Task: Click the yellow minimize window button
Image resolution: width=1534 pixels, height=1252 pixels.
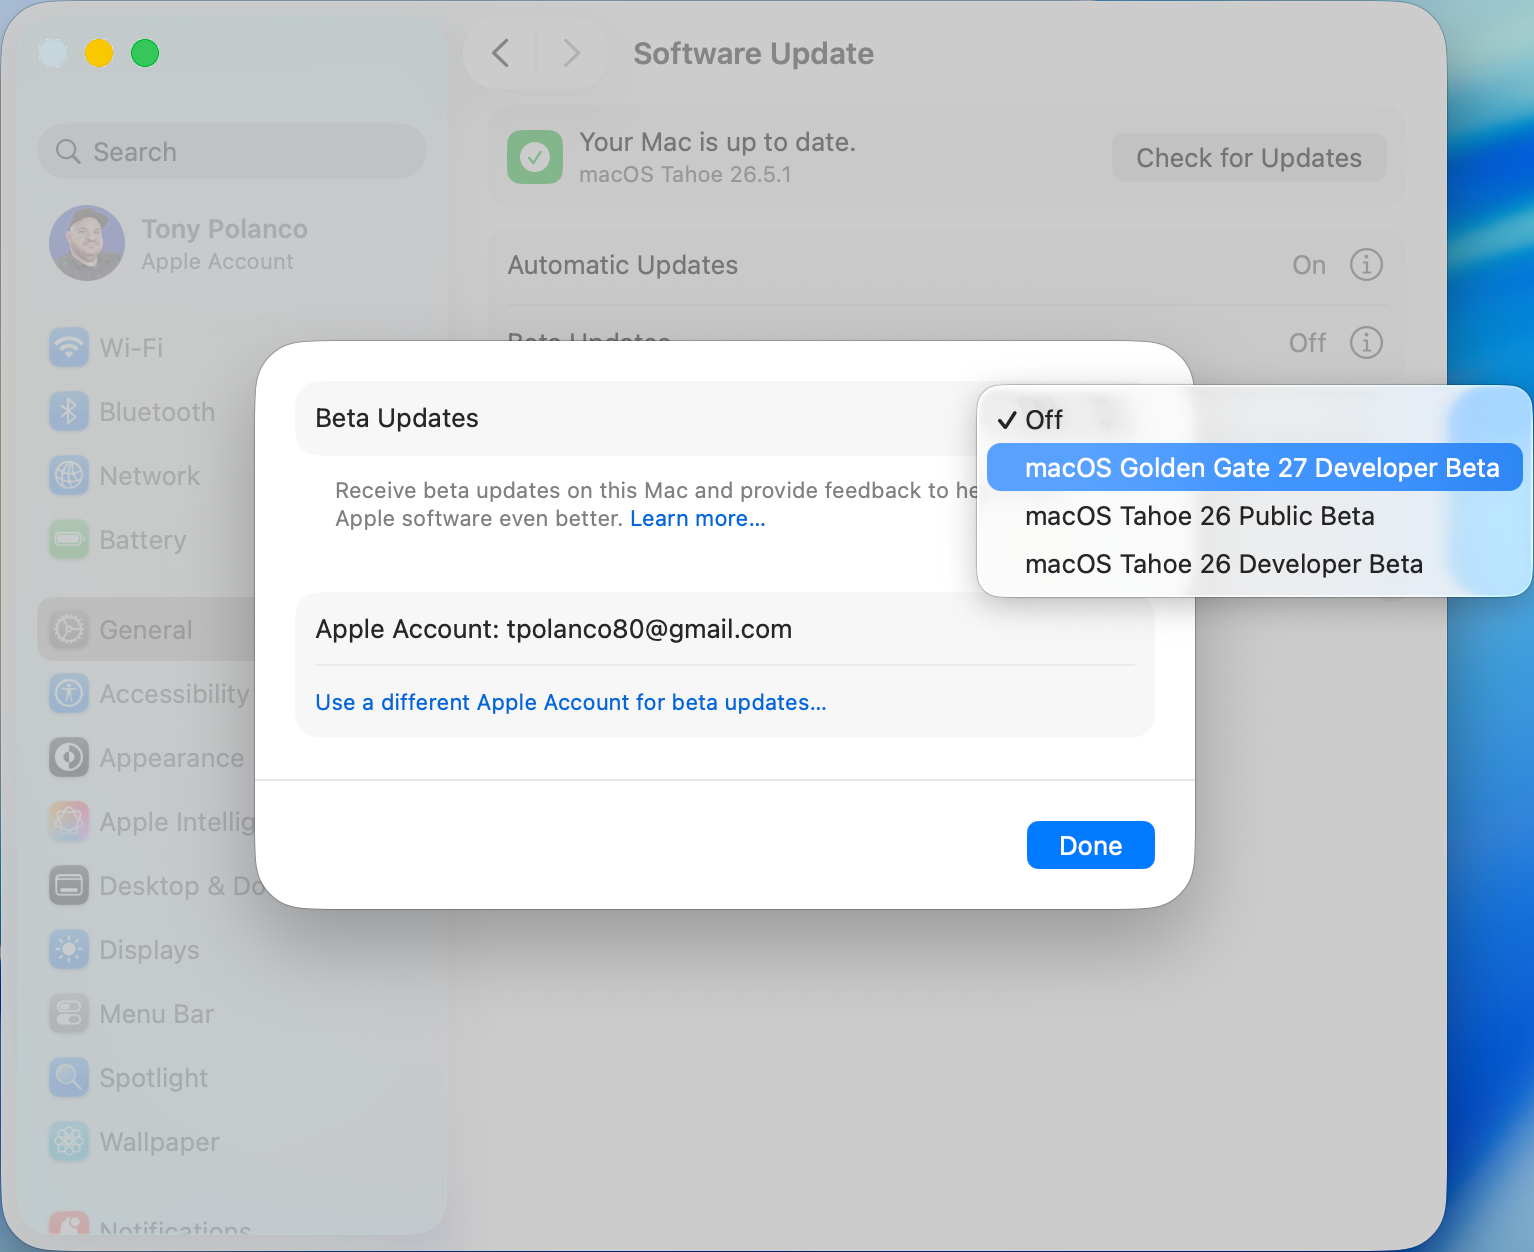Action: (x=99, y=53)
